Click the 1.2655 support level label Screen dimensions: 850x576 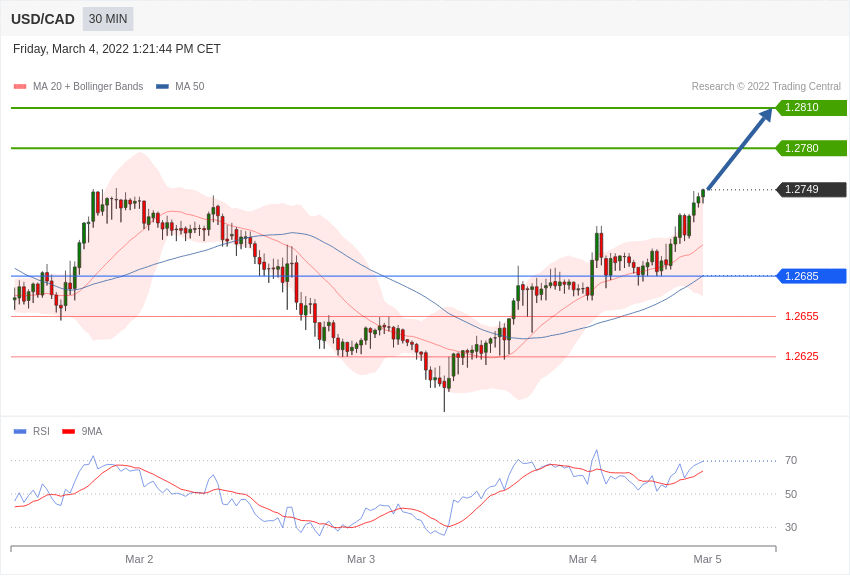click(x=802, y=316)
